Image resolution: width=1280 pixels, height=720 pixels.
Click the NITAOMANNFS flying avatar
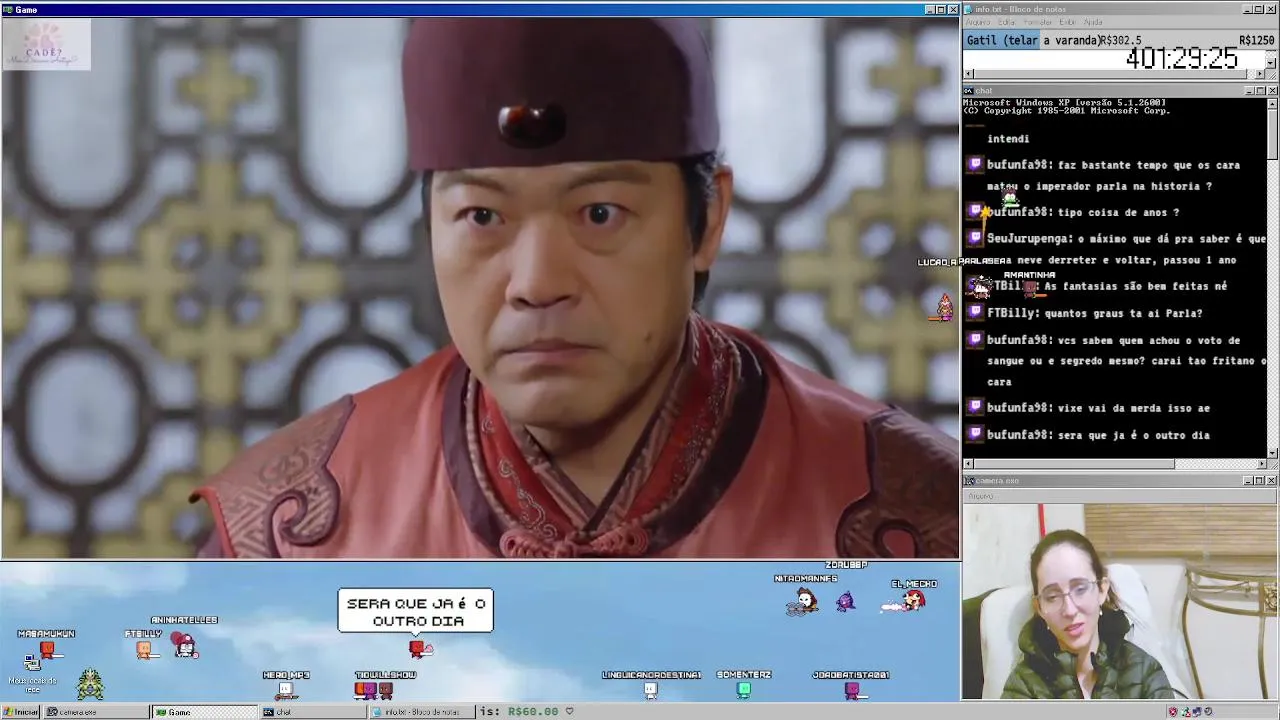click(x=804, y=600)
